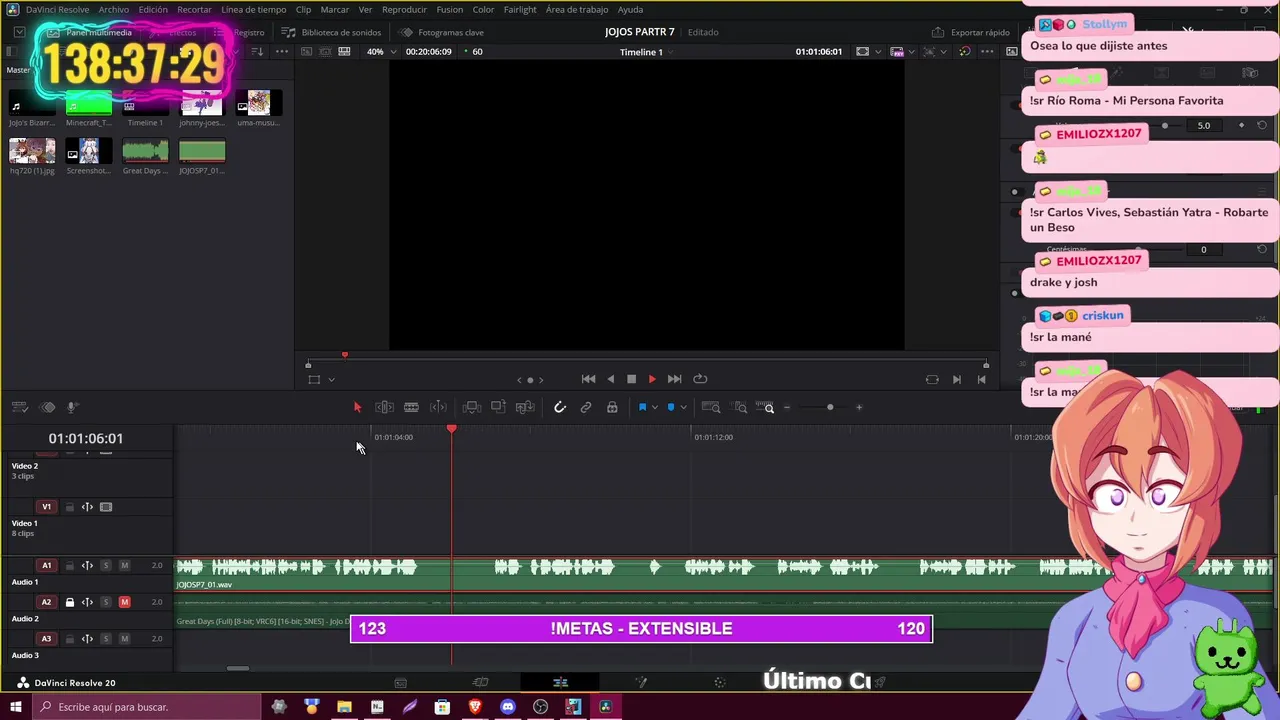Image resolution: width=1280 pixels, height=720 pixels.
Task: Lock the Audio 1 track
Action: (x=69, y=566)
